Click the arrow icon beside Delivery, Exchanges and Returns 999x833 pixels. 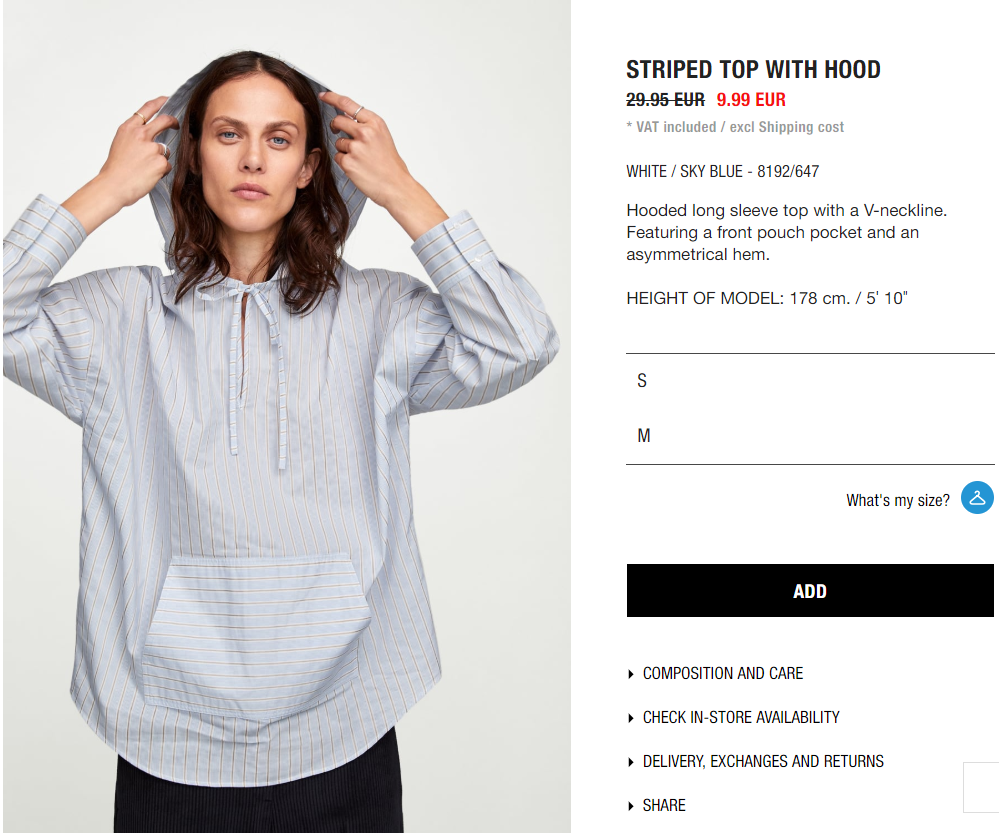coord(631,762)
